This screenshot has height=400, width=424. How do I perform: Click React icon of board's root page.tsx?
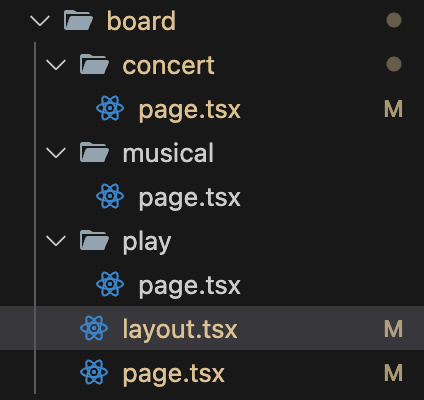(x=94, y=372)
